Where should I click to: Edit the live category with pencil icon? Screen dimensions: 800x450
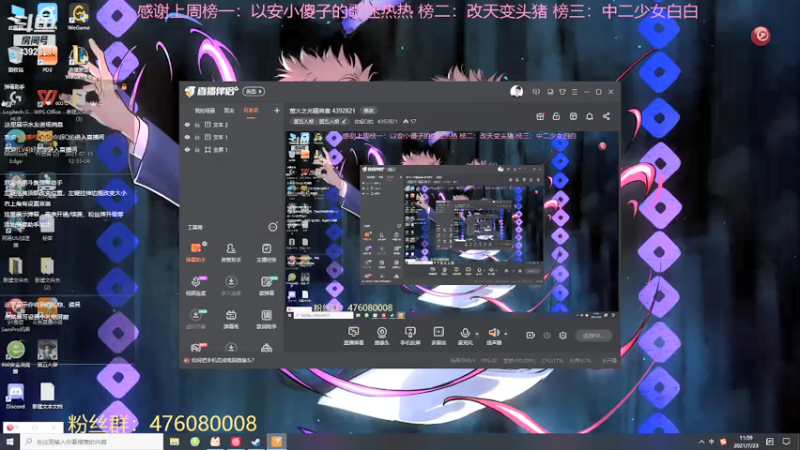click(344, 122)
